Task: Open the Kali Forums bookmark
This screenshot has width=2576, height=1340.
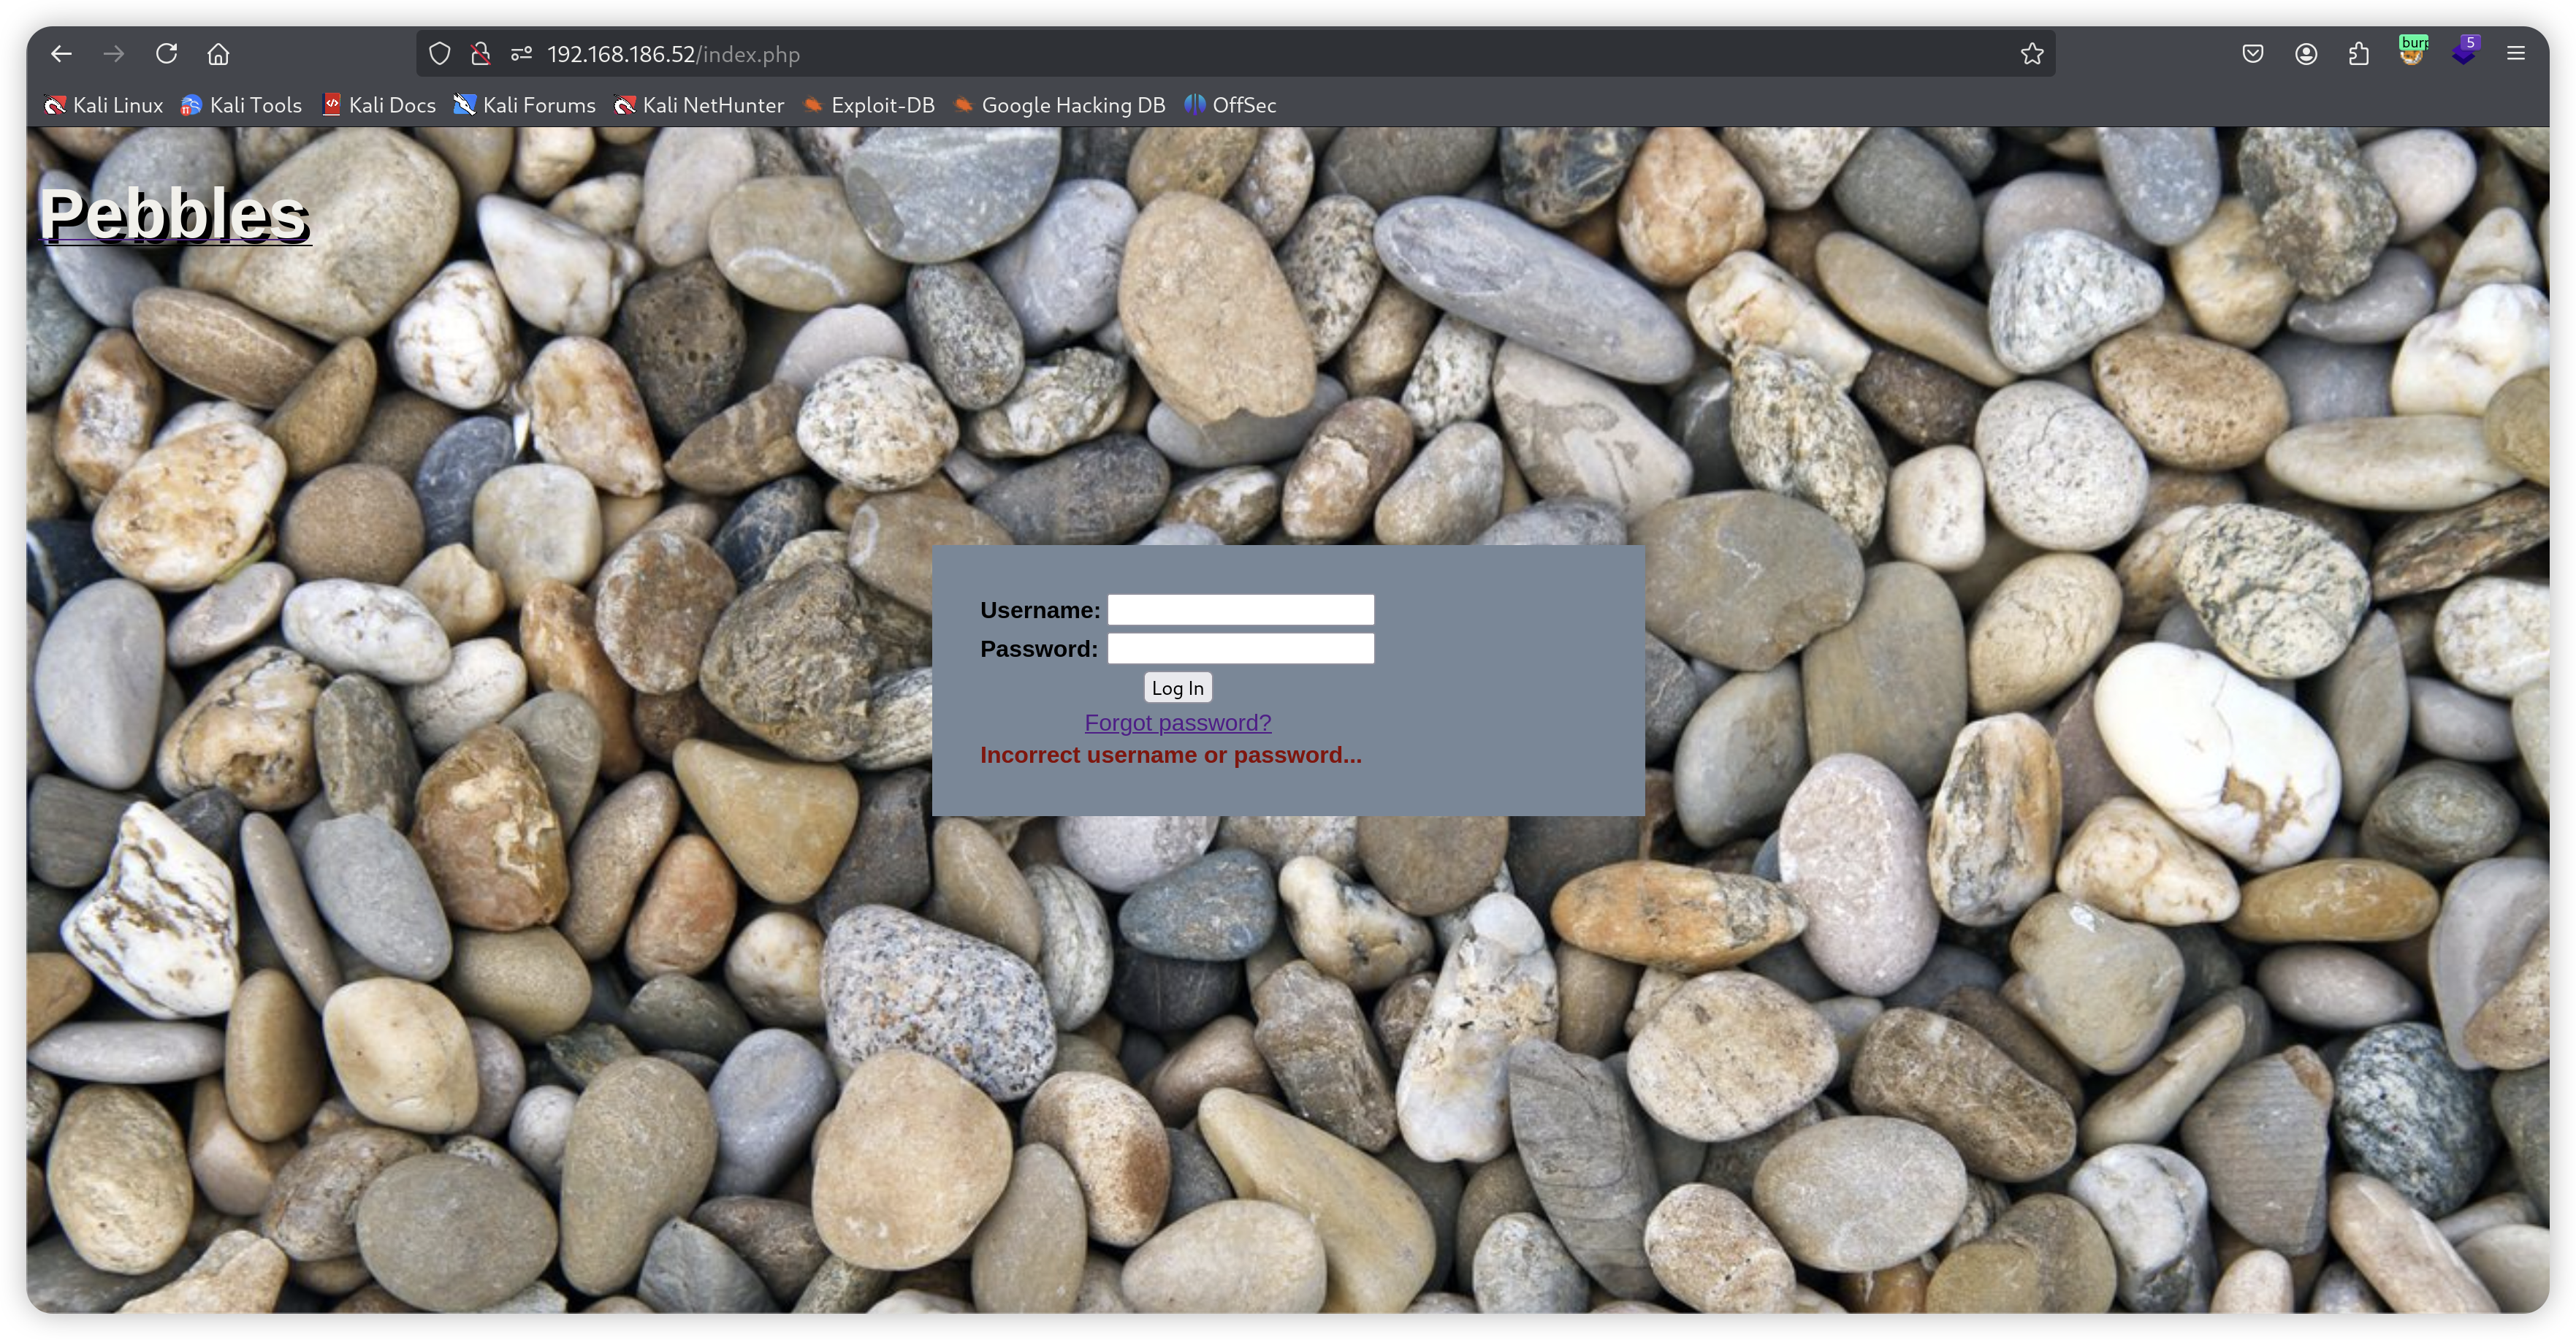Action: click(524, 105)
